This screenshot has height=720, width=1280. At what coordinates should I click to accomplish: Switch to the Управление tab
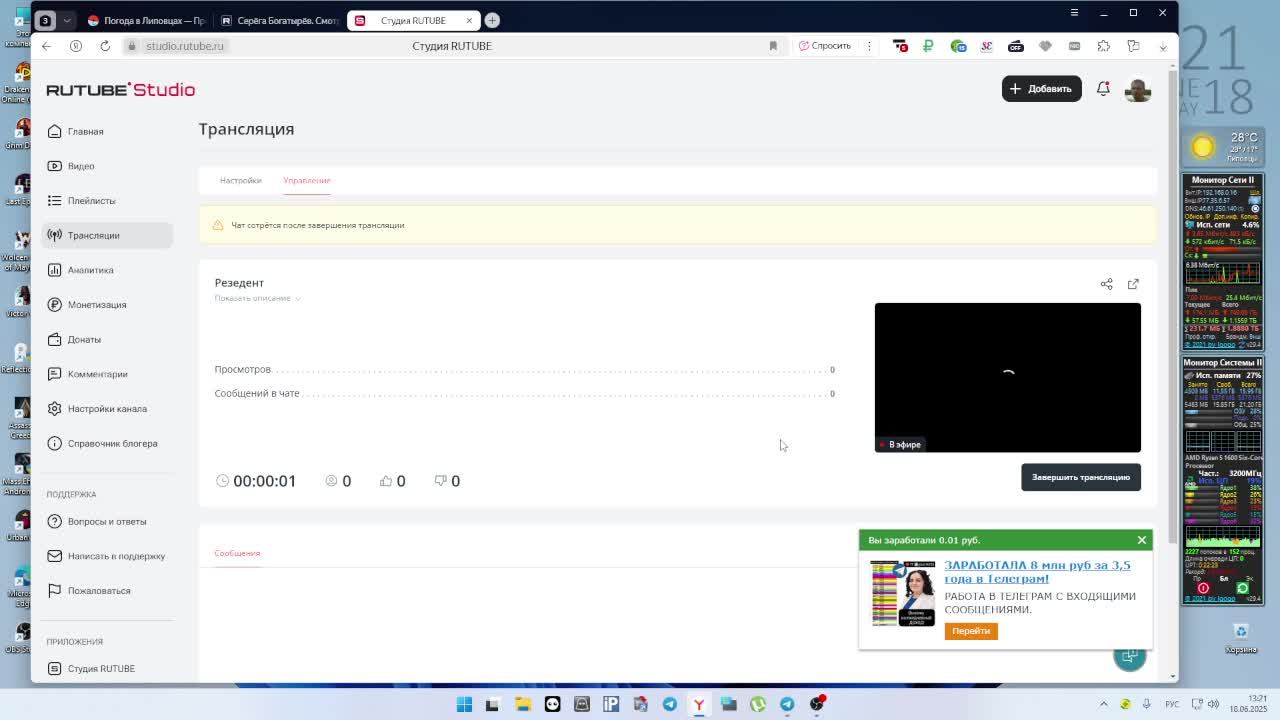click(306, 181)
